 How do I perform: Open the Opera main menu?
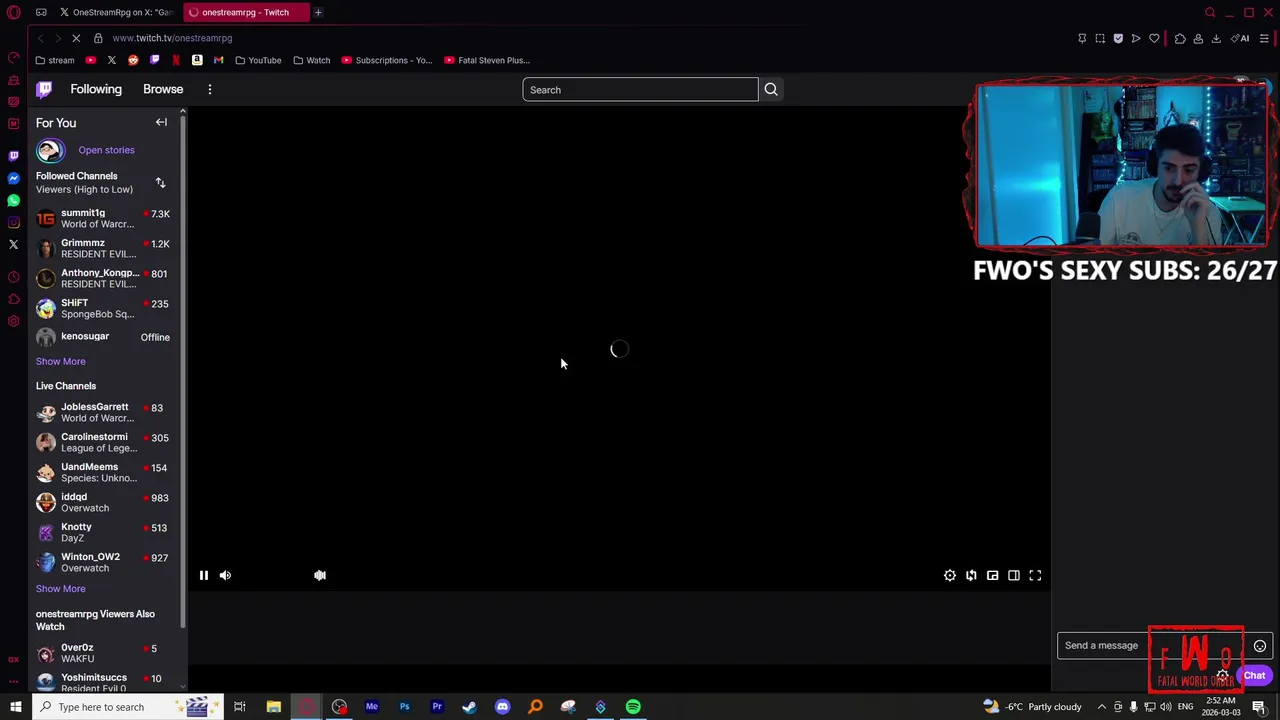coord(13,12)
